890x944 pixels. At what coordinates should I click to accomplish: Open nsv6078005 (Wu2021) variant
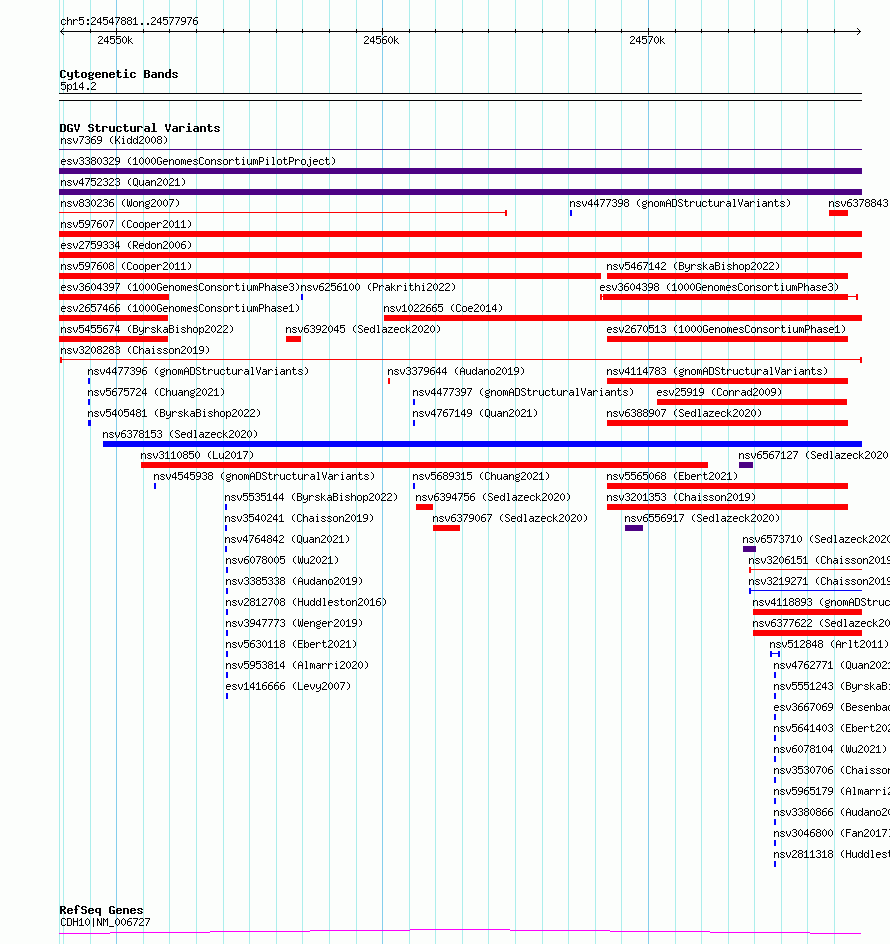282,562
